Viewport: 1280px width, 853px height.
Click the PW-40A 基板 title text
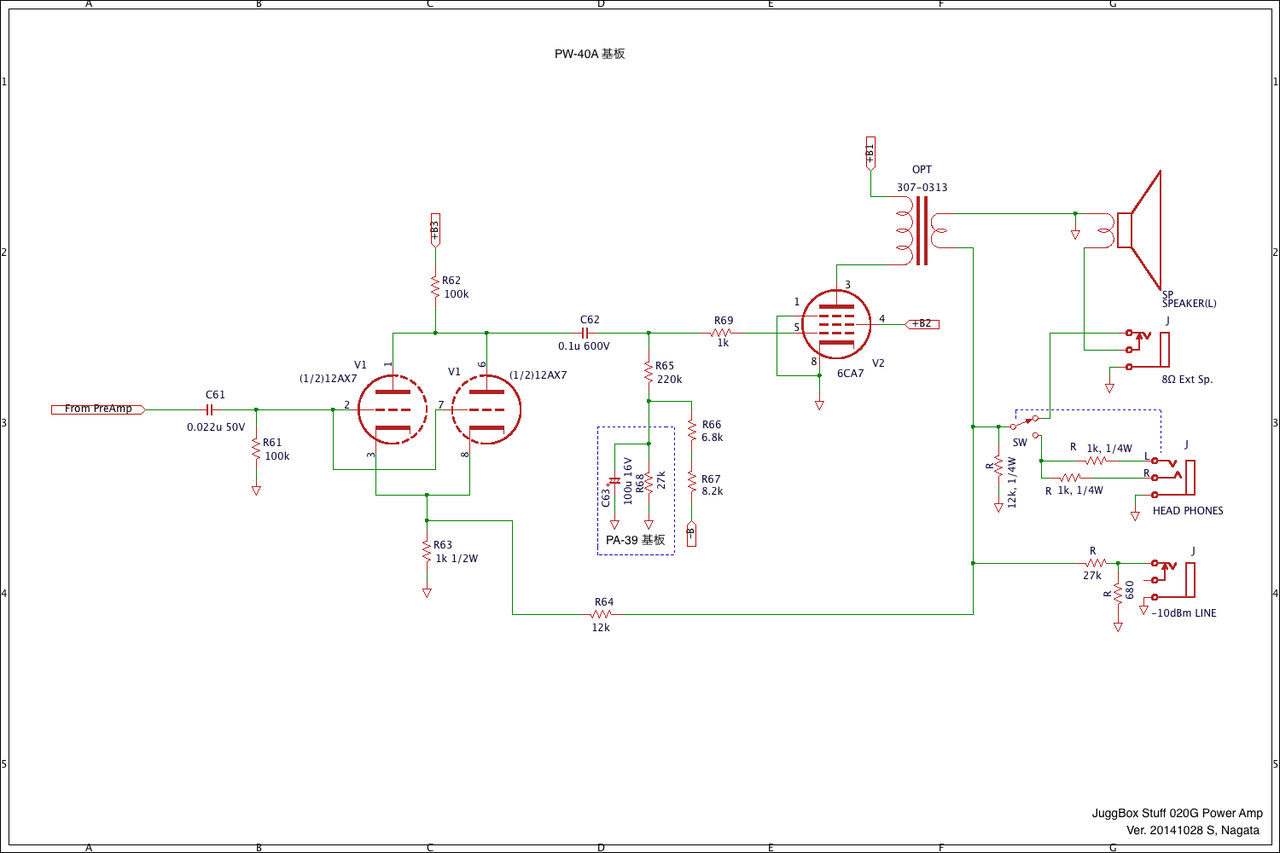coord(590,55)
